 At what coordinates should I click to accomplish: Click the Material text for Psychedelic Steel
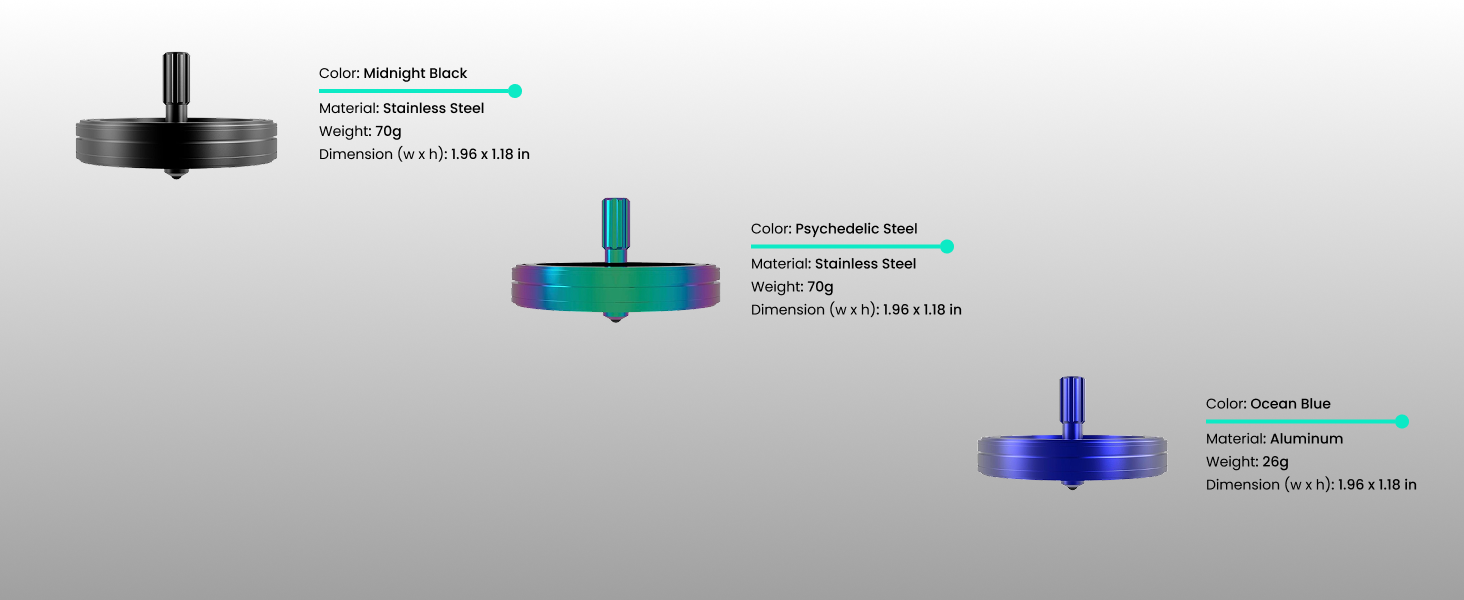pyautogui.click(x=833, y=264)
